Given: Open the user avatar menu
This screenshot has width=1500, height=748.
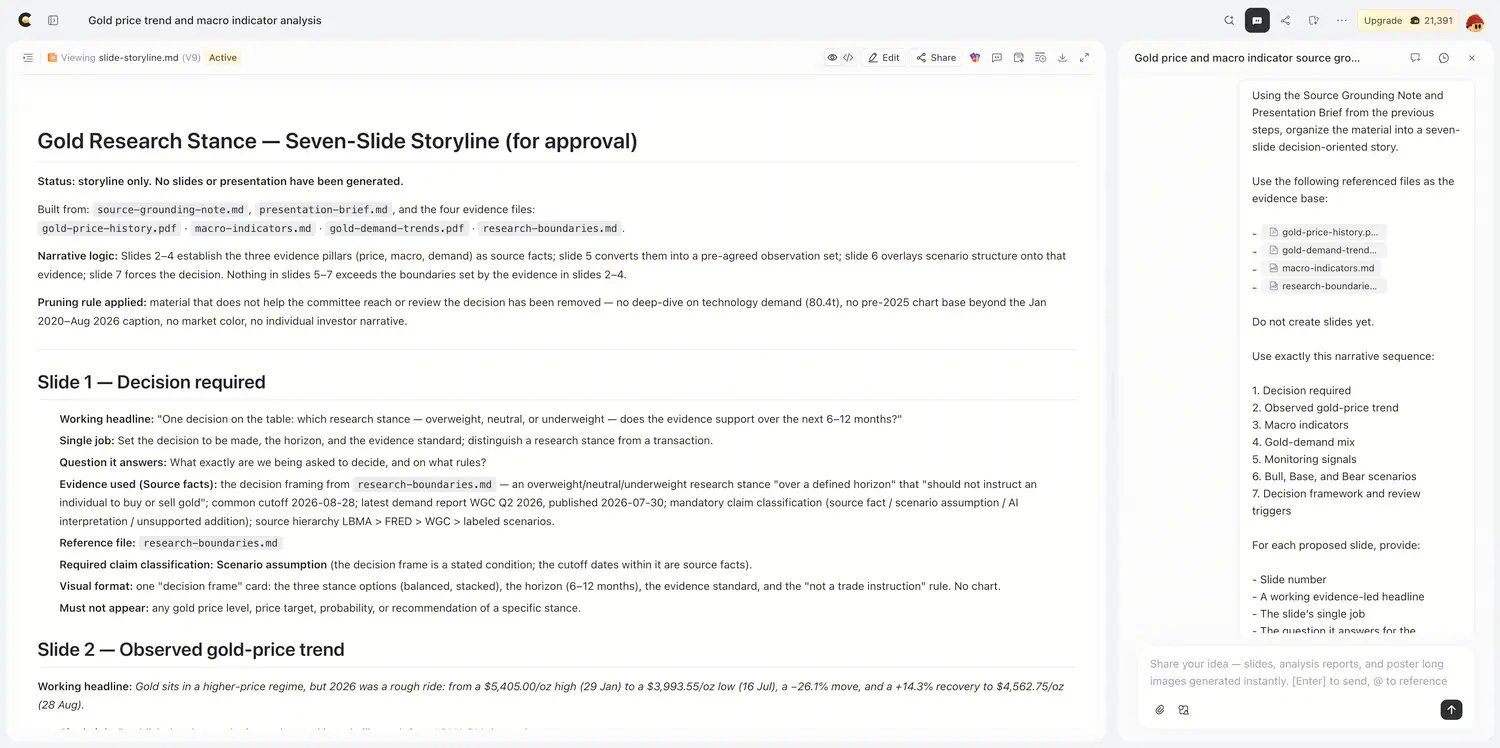Looking at the screenshot, I should pyautogui.click(x=1475, y=21).
